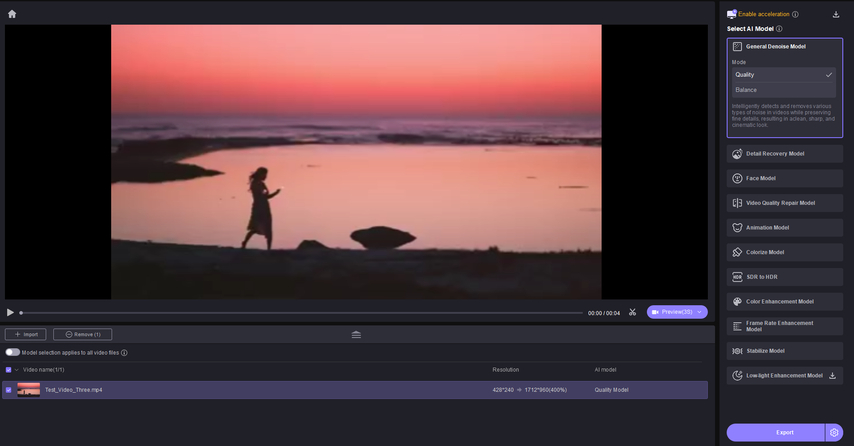The width and height of the screenshot is (854, 446).
Task: Click the Stabilize Model icon
Action: coord(737,351)
